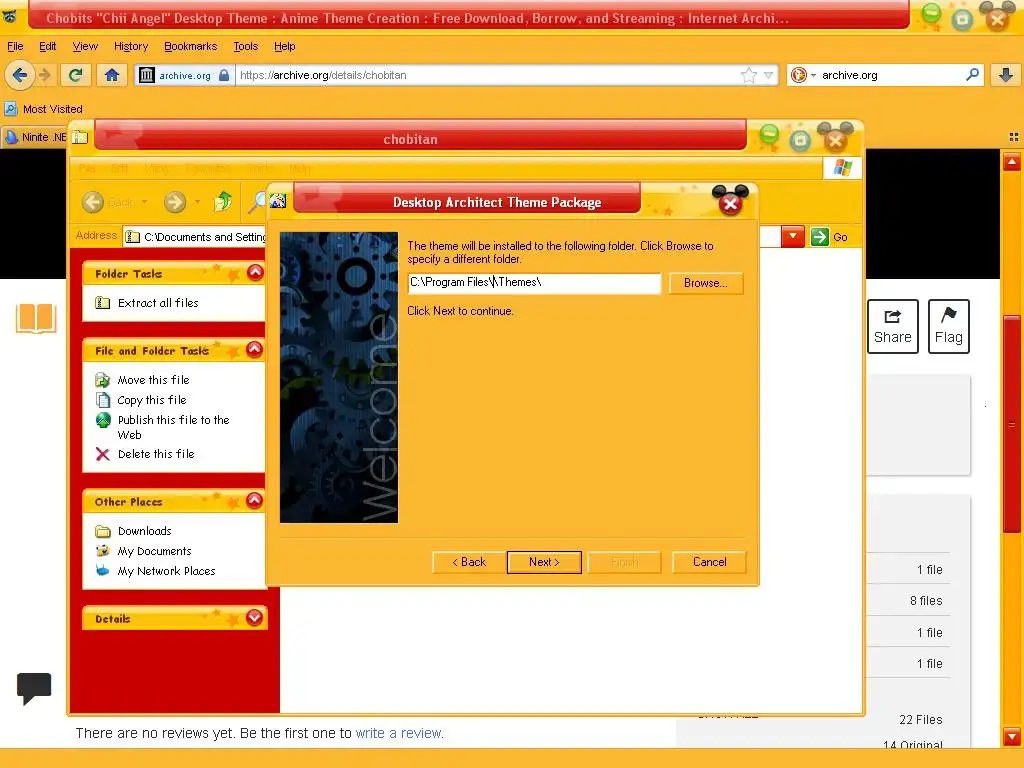Viewport: 1024px width, 768px height.
Task: Collapse the Folder Tasks panel
Action: pyautogui.click(x=255, y=273)
